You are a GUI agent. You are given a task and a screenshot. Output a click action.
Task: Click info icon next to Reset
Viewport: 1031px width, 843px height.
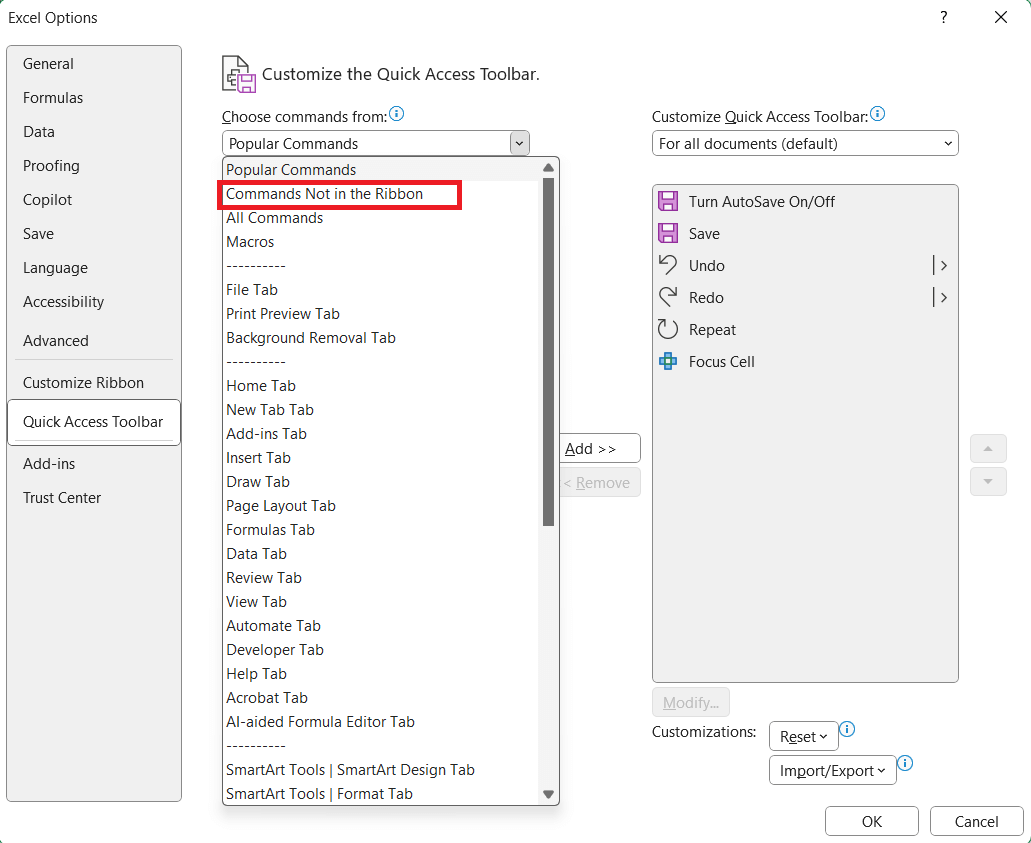(x=848, y=729)
